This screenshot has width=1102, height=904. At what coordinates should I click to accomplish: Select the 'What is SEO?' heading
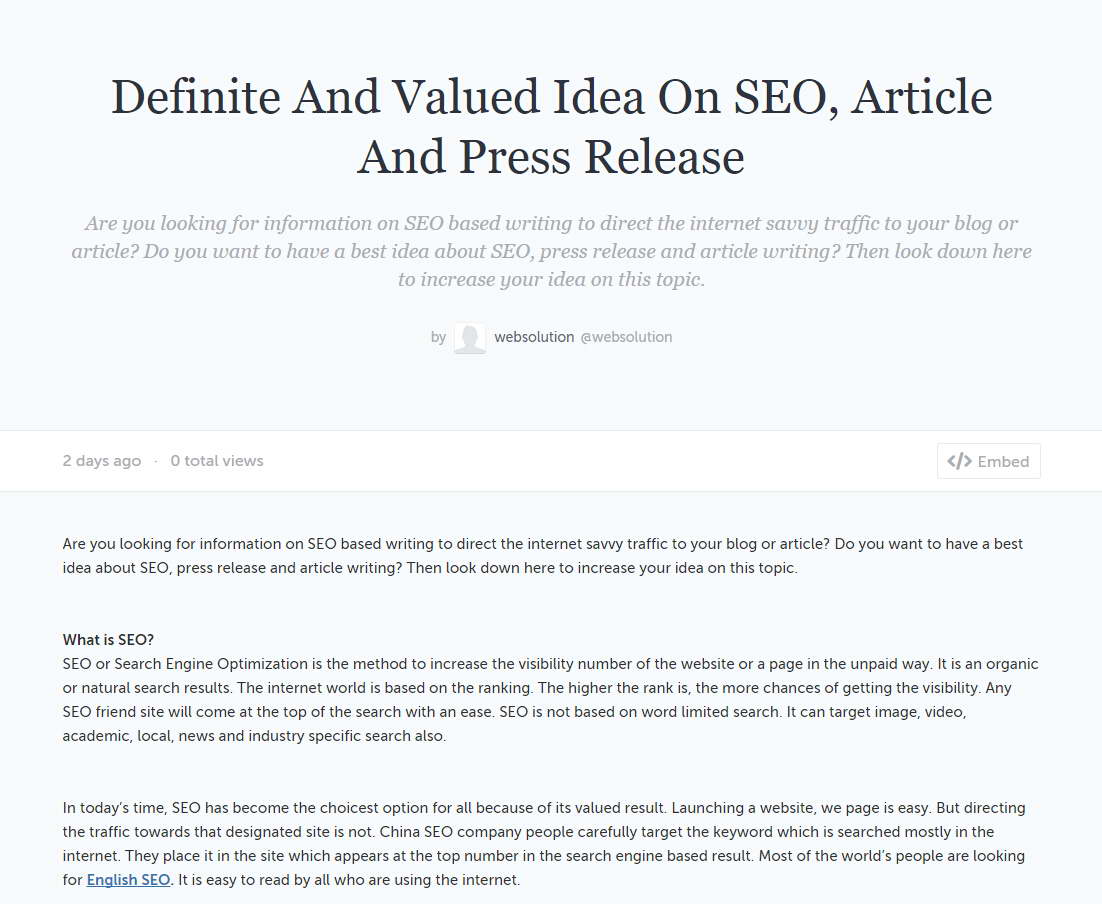pos(108,640)
